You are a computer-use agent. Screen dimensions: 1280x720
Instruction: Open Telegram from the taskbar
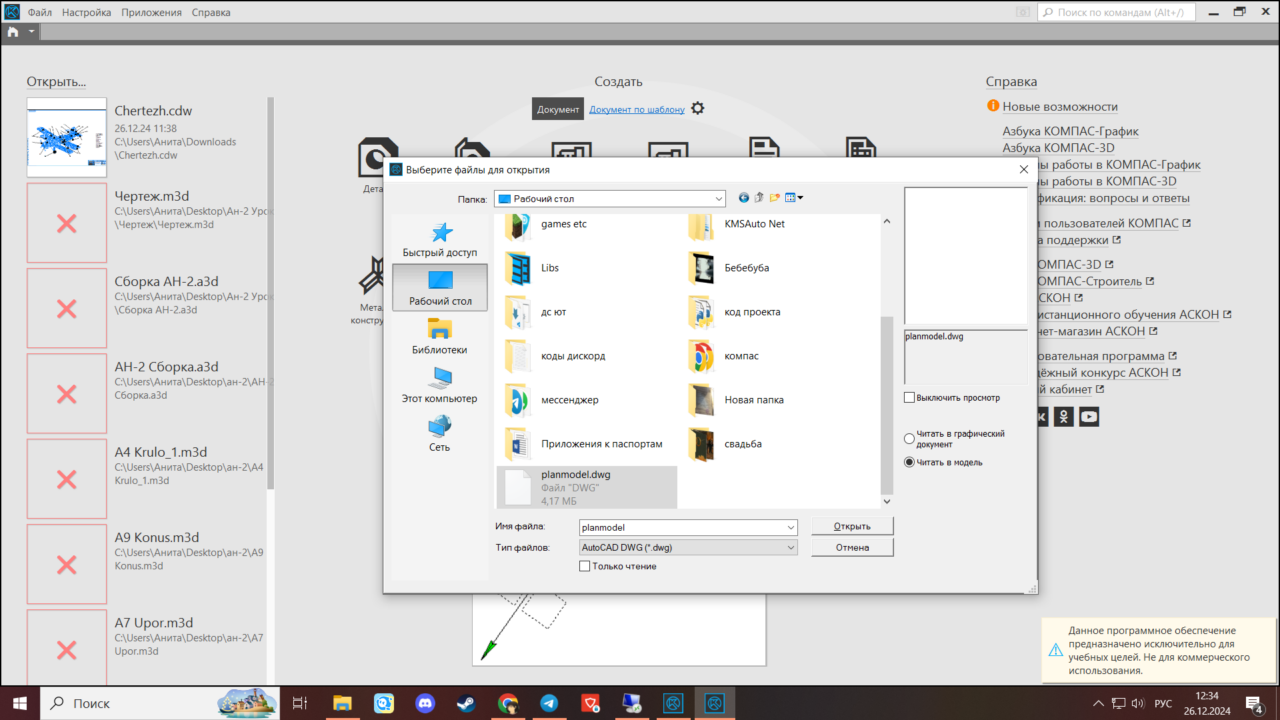pos(549,703)
